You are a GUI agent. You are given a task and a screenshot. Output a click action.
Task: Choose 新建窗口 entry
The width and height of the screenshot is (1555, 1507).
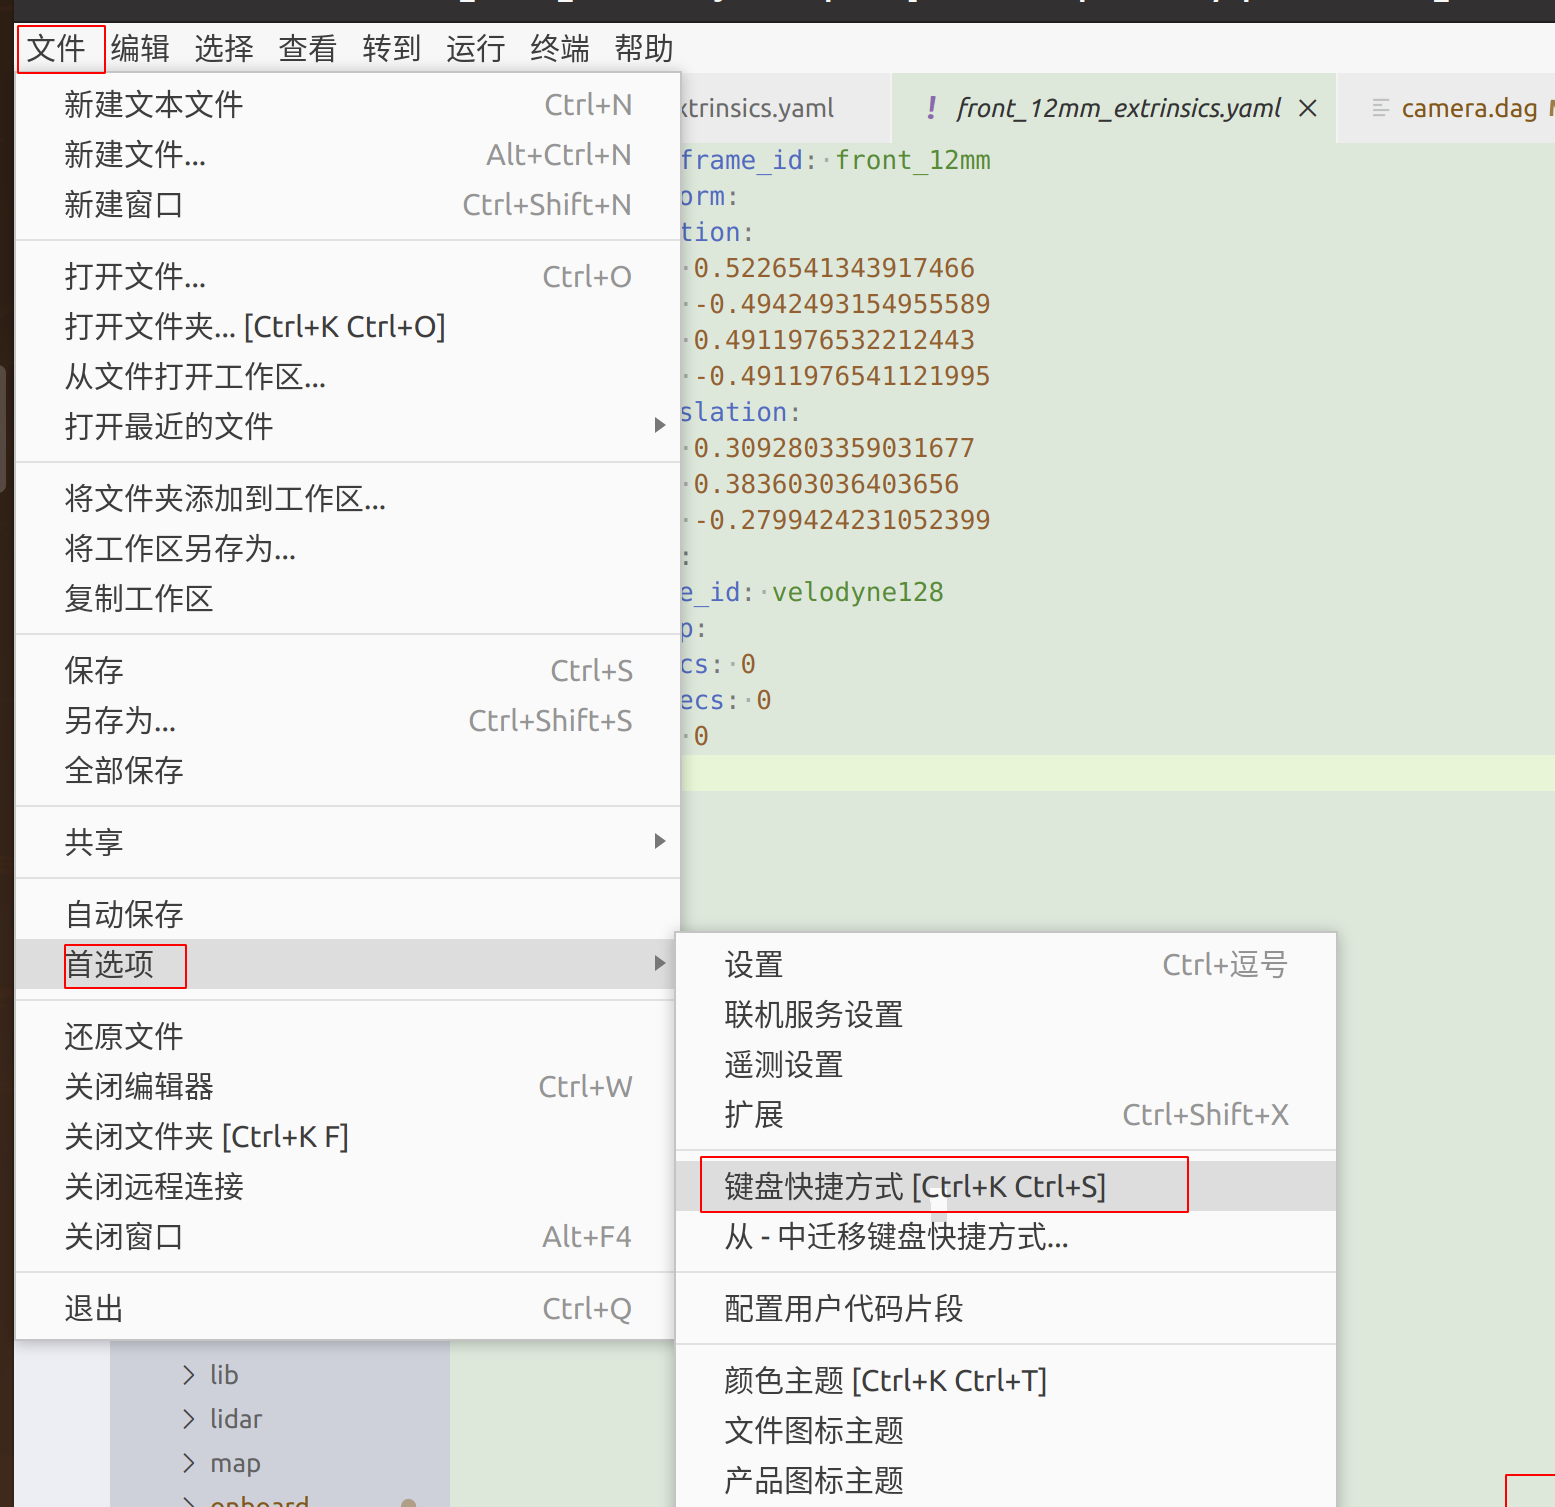(348, 204)
